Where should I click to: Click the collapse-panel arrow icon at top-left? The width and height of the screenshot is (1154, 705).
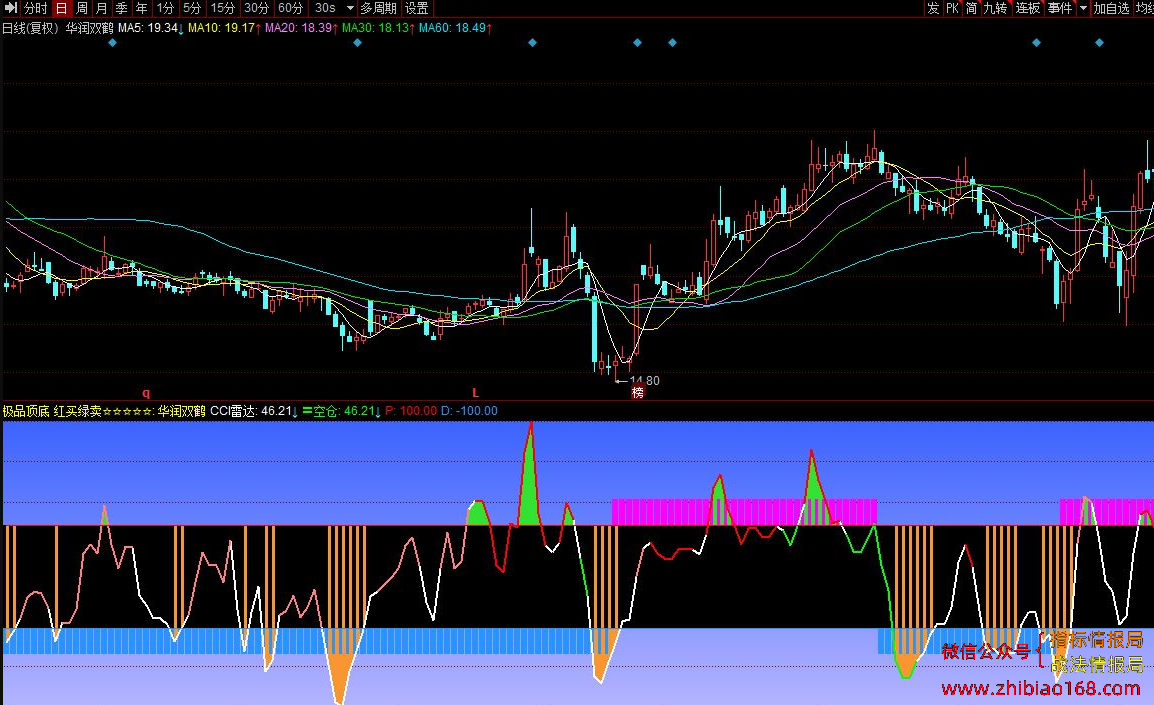coord(10,8)
